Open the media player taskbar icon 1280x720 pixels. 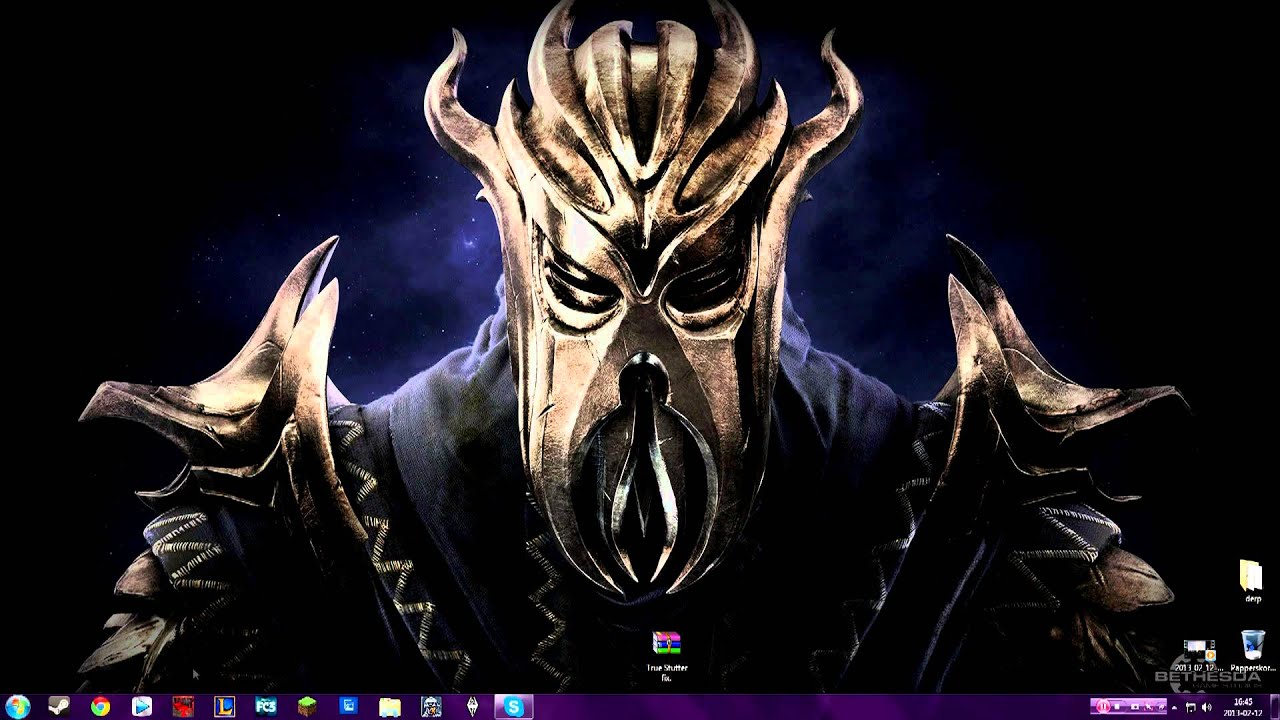[x=142, y=707]
